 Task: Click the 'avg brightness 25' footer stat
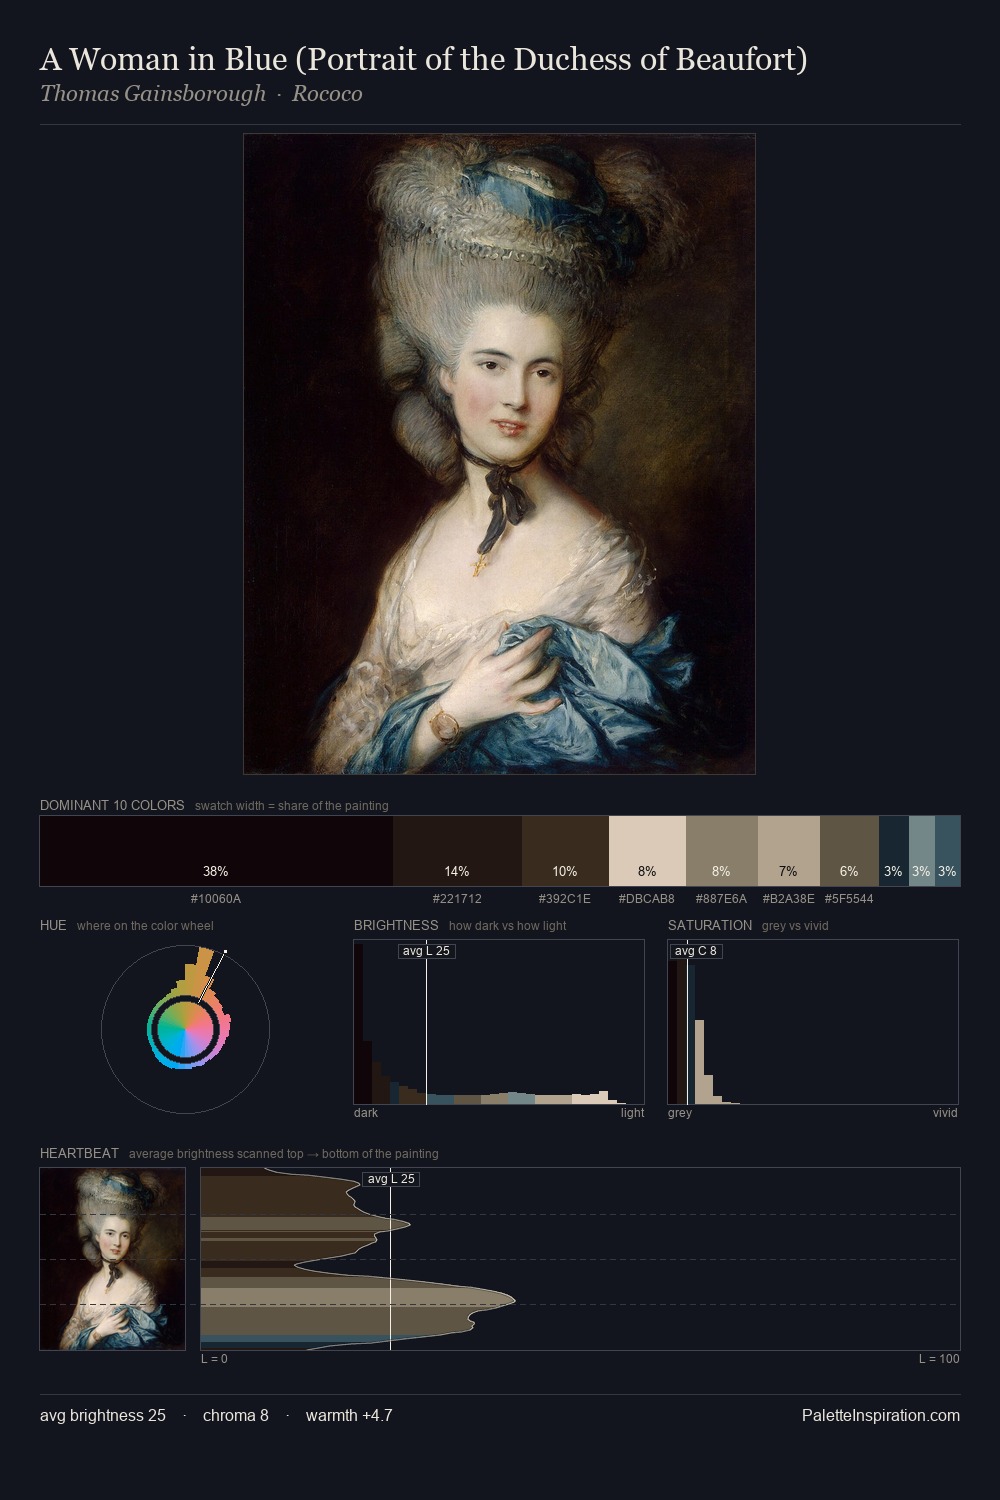click(103, 1415)
